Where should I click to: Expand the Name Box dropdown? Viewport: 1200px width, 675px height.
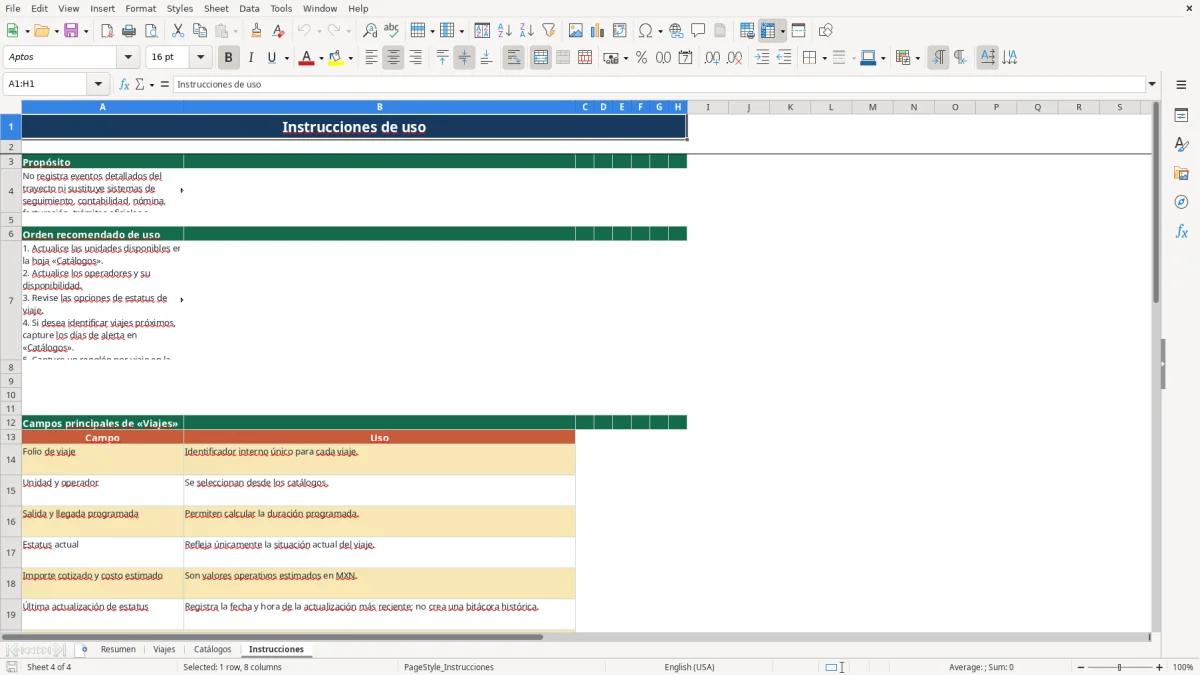tap(98, 84)
